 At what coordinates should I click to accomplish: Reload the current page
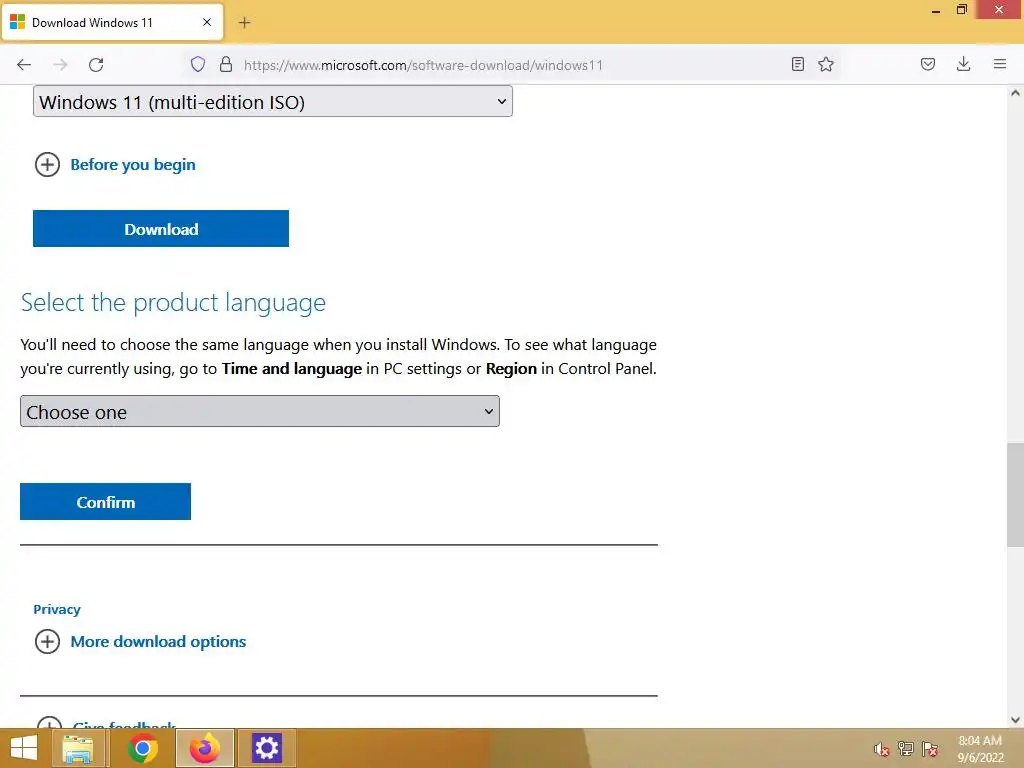(96, 65)
